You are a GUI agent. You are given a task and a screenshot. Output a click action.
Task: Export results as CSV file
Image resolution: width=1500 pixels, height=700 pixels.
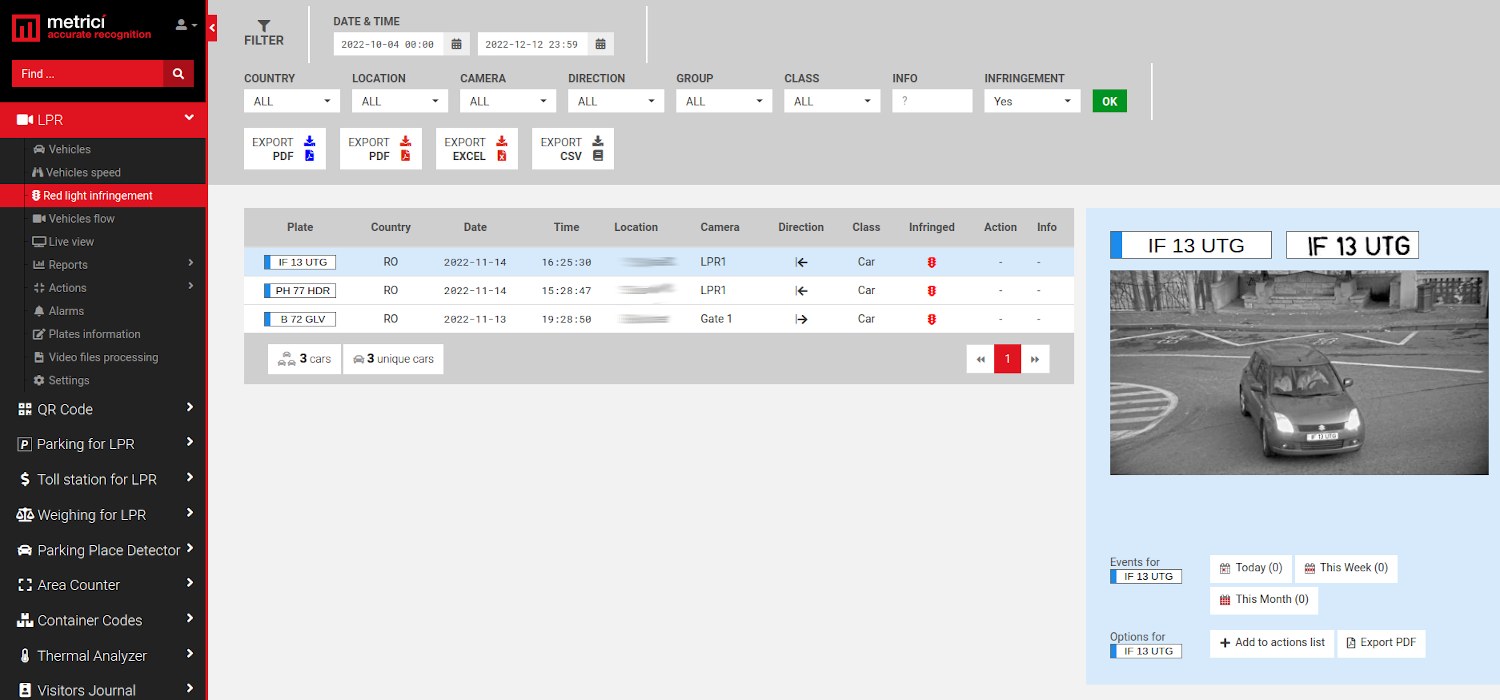[573, 149]
